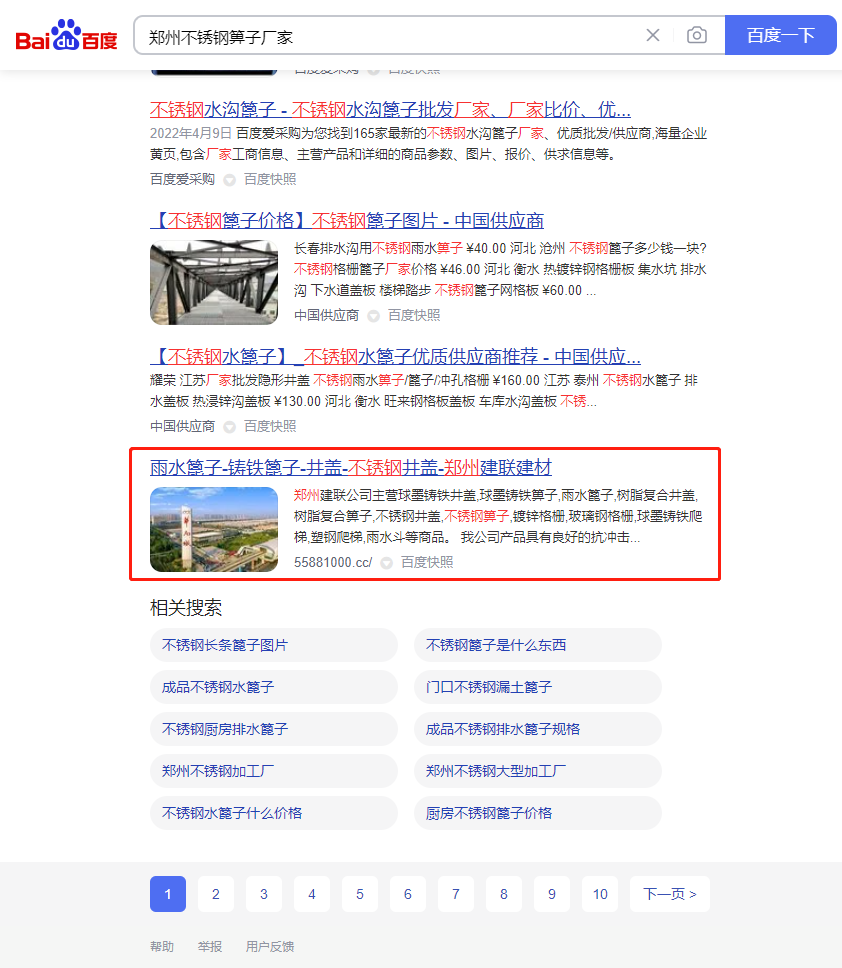This screenshot has width=842, height=968.
Task: Open the 帮助 footer link
Action: pyautogui.click(x=162, y=946)
